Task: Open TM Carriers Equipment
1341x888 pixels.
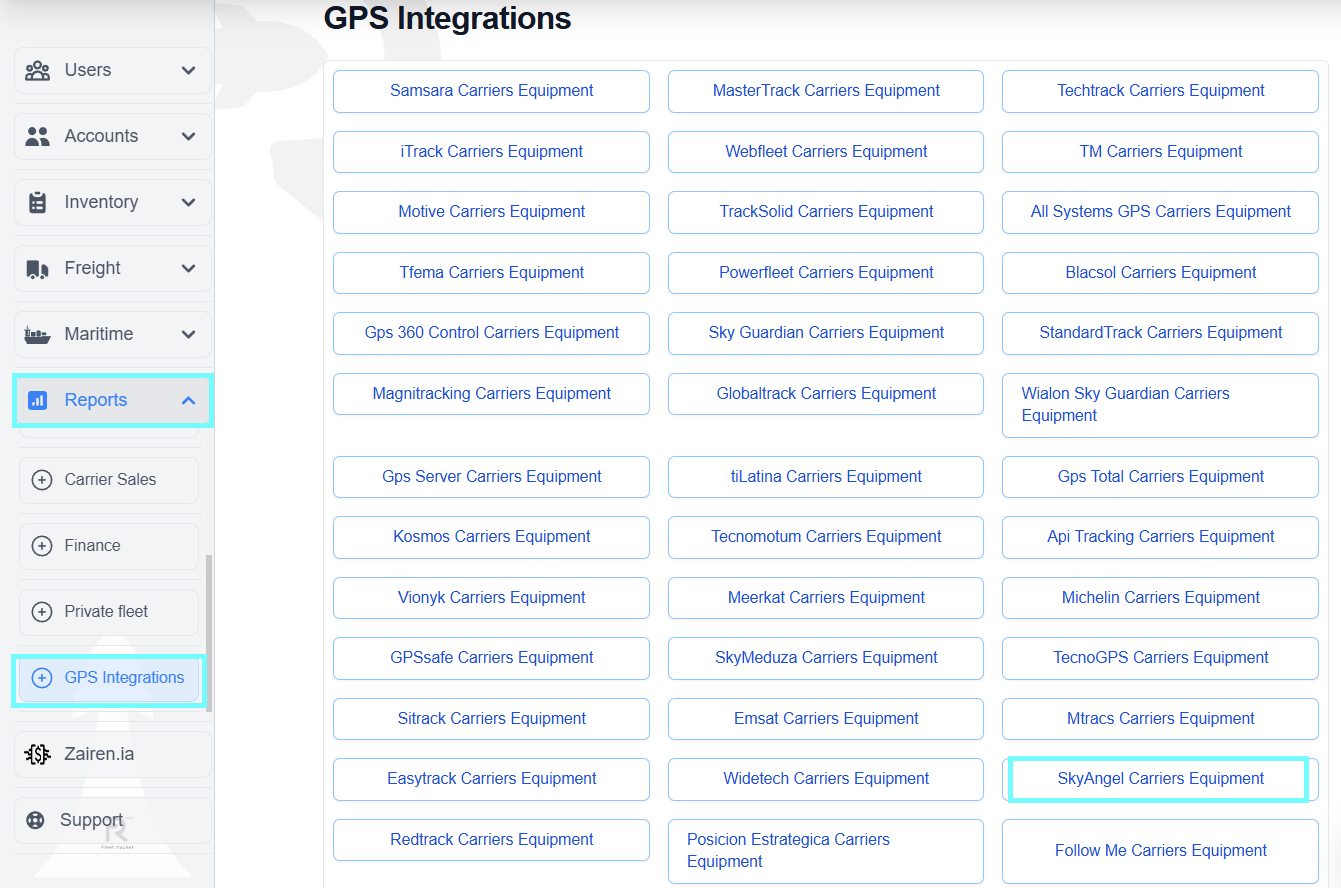Action: 1160,152
